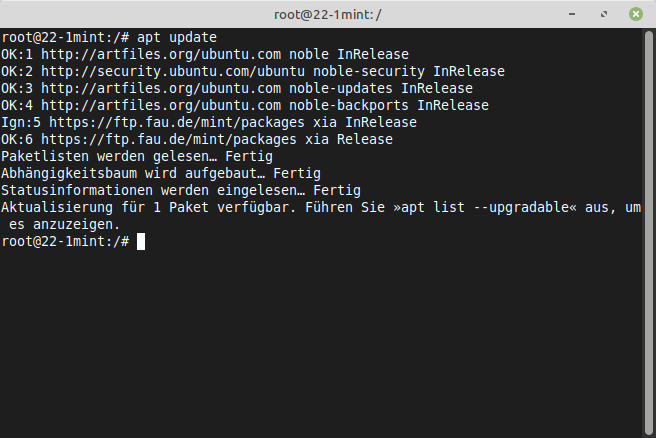Click the 'apt update' command text
Screen dimensions: 656x438
tap(177, 38)
